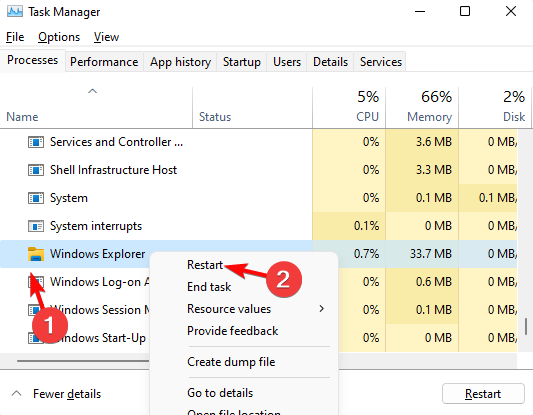The image size is (533, 415).
Task: Click the Restart button at bottom right
Action: (483, 394)
